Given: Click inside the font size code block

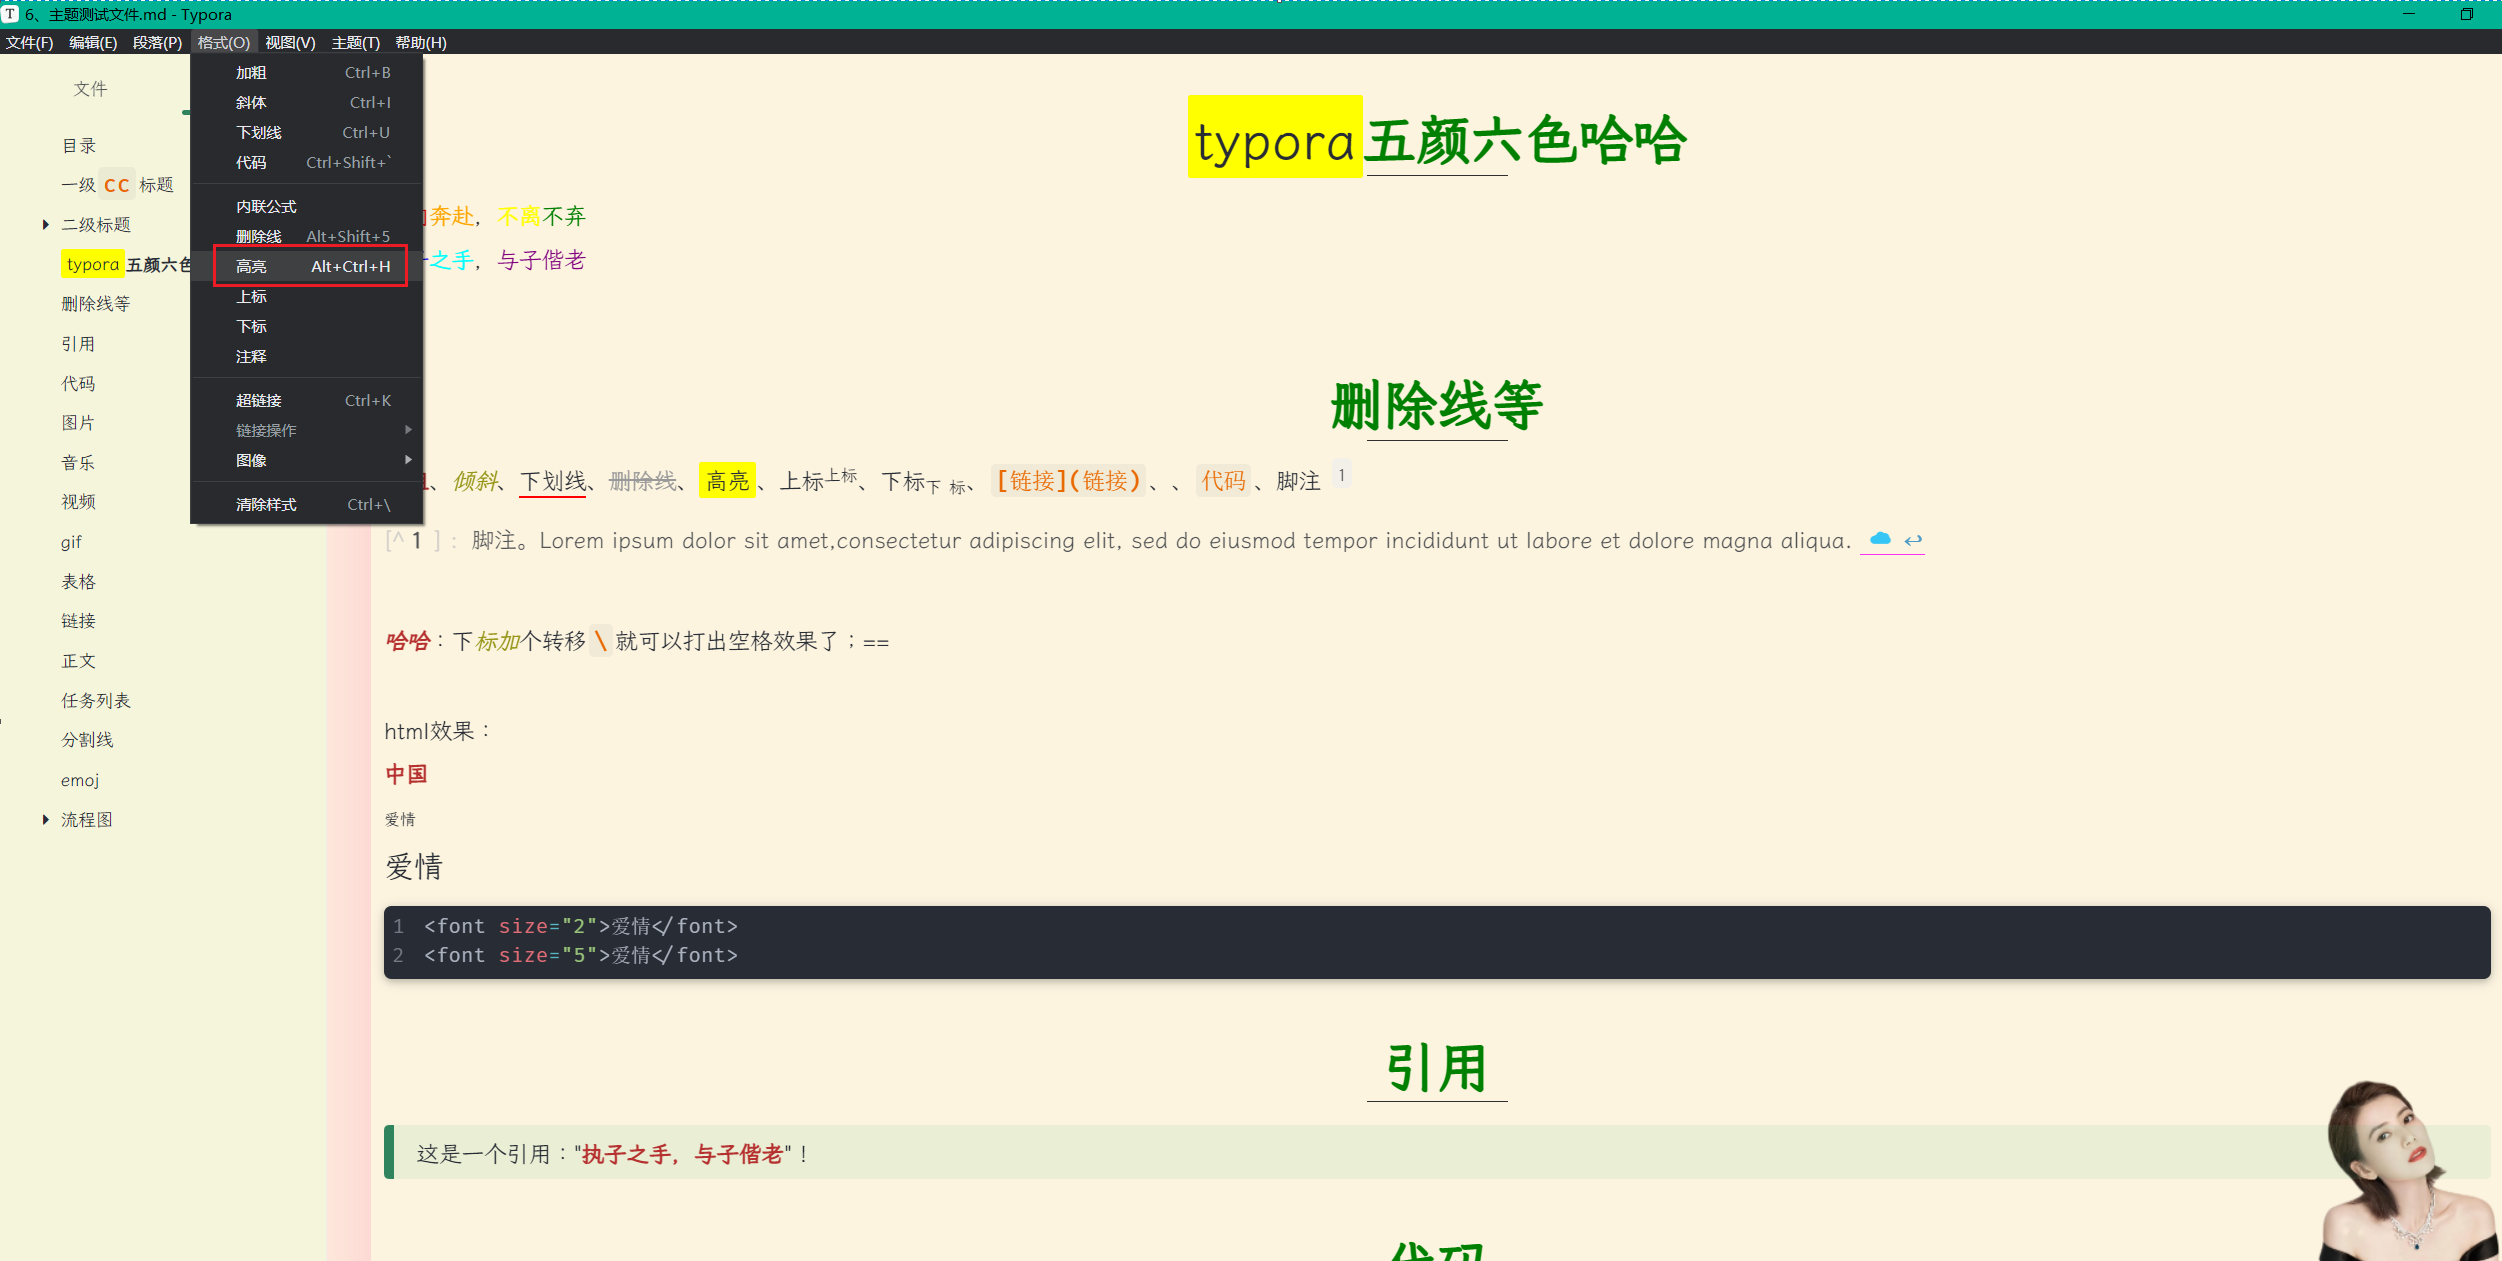Looking at the screenshot, I should coord(1437,942).
